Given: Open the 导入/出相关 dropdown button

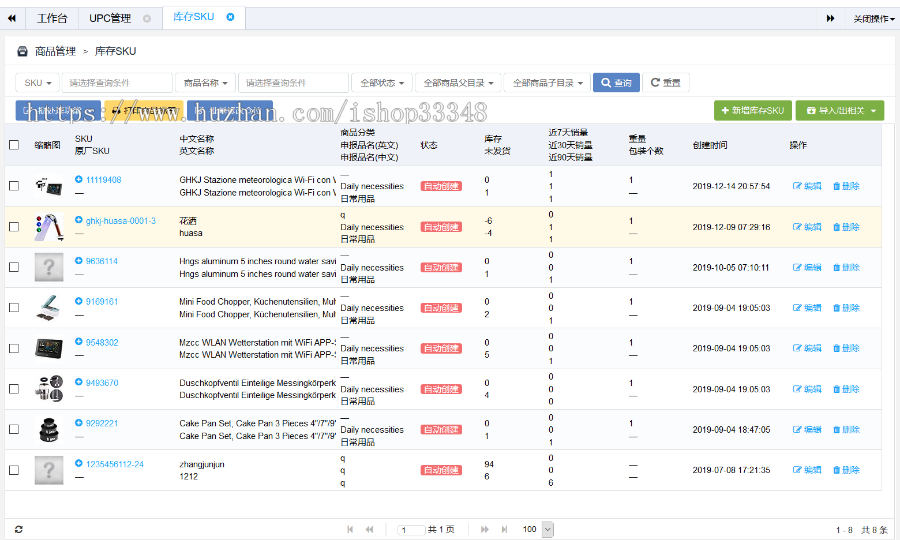Looking at the screenshot, I should pos(840,110).
